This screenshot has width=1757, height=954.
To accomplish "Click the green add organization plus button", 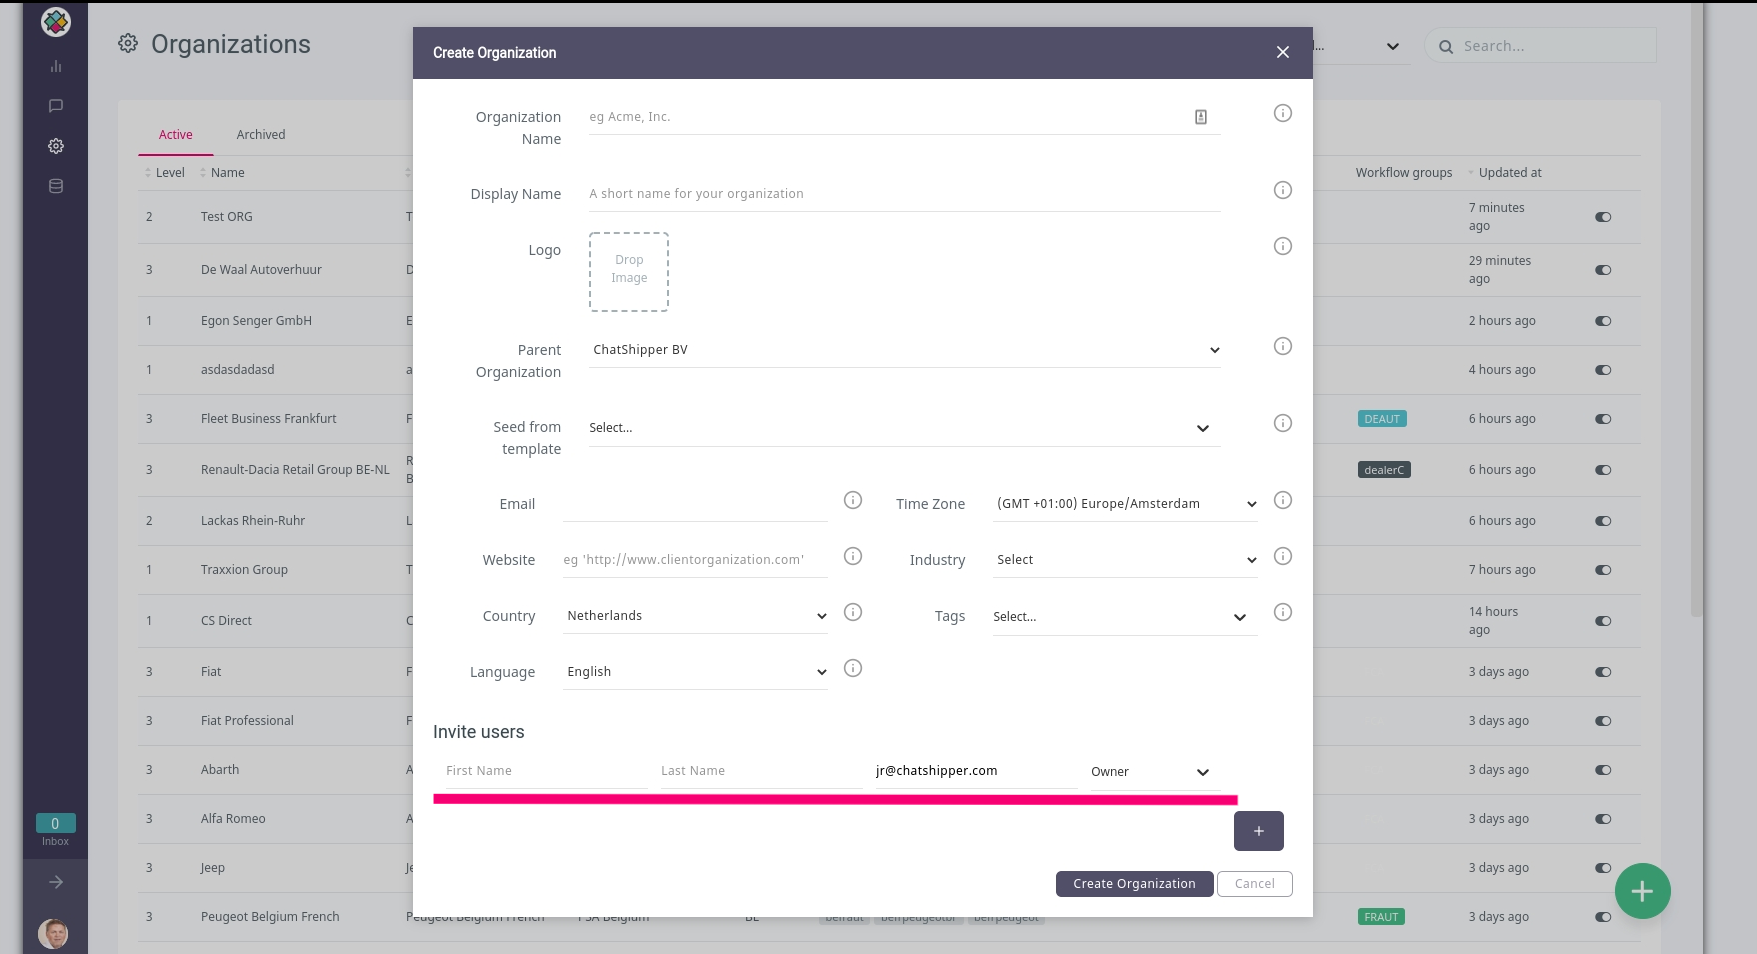I will (1642, 891).
